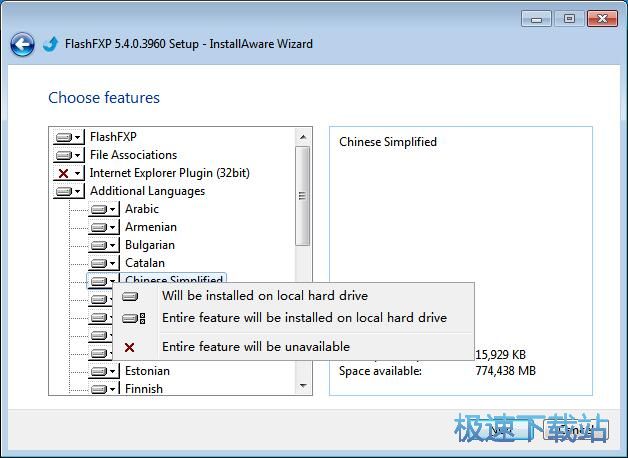Select the File Associations feature row
Viewport: 628px width, 458px height.
(x=133, y=155)
